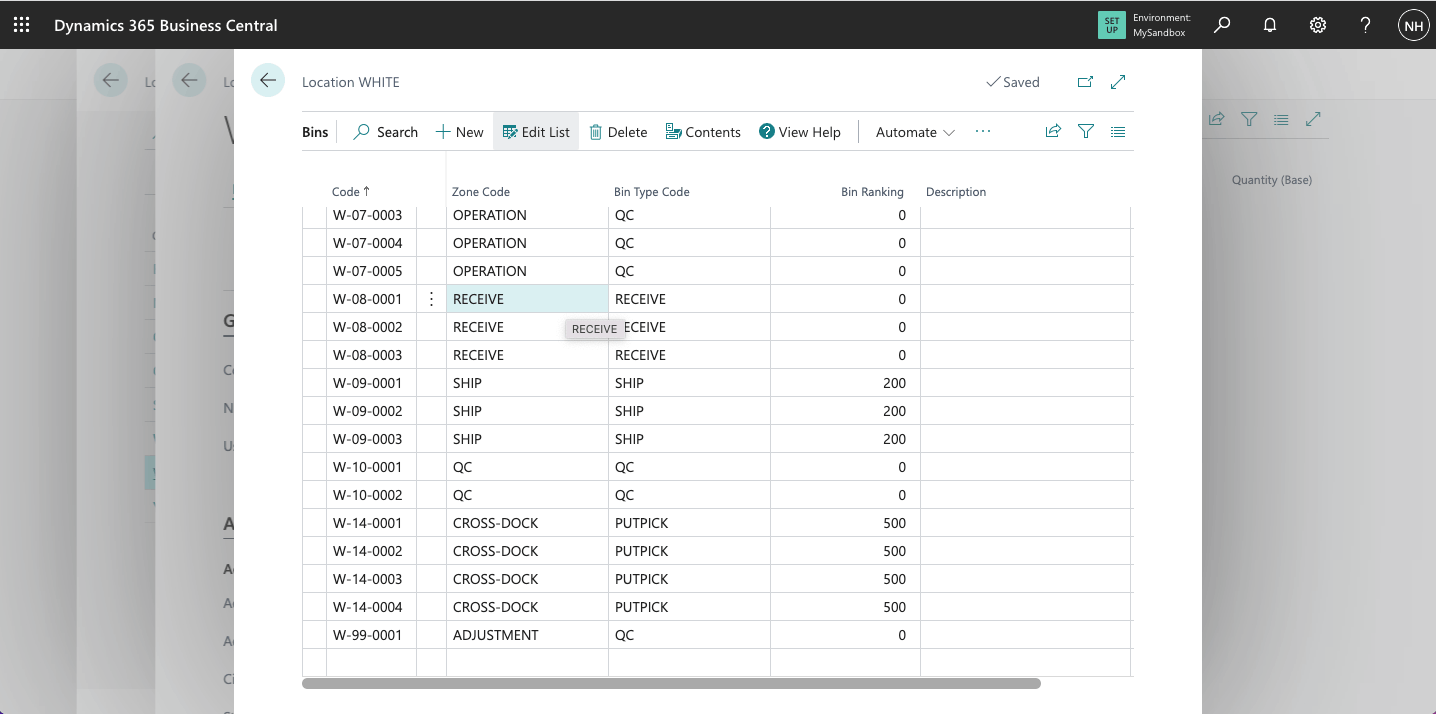Click the New button to add bin
1436x714 pixels.
[x=460, y=132]
